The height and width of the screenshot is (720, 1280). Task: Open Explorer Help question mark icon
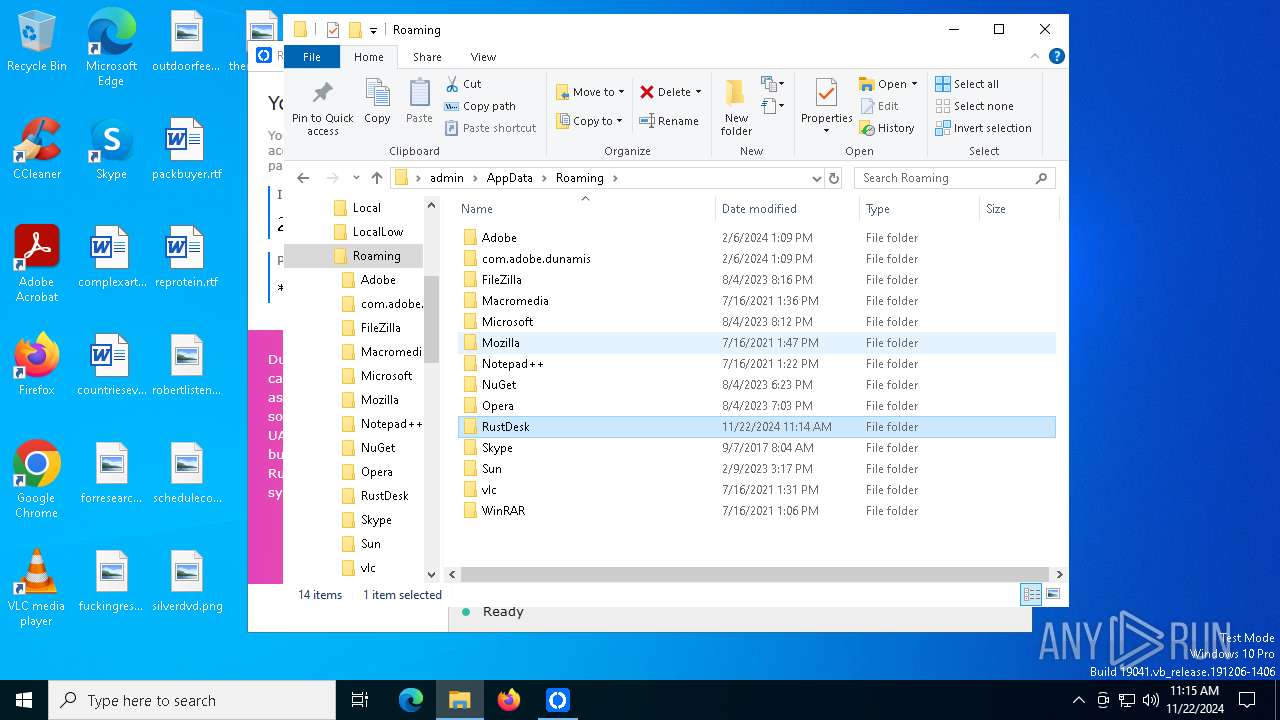(1056, 57)
